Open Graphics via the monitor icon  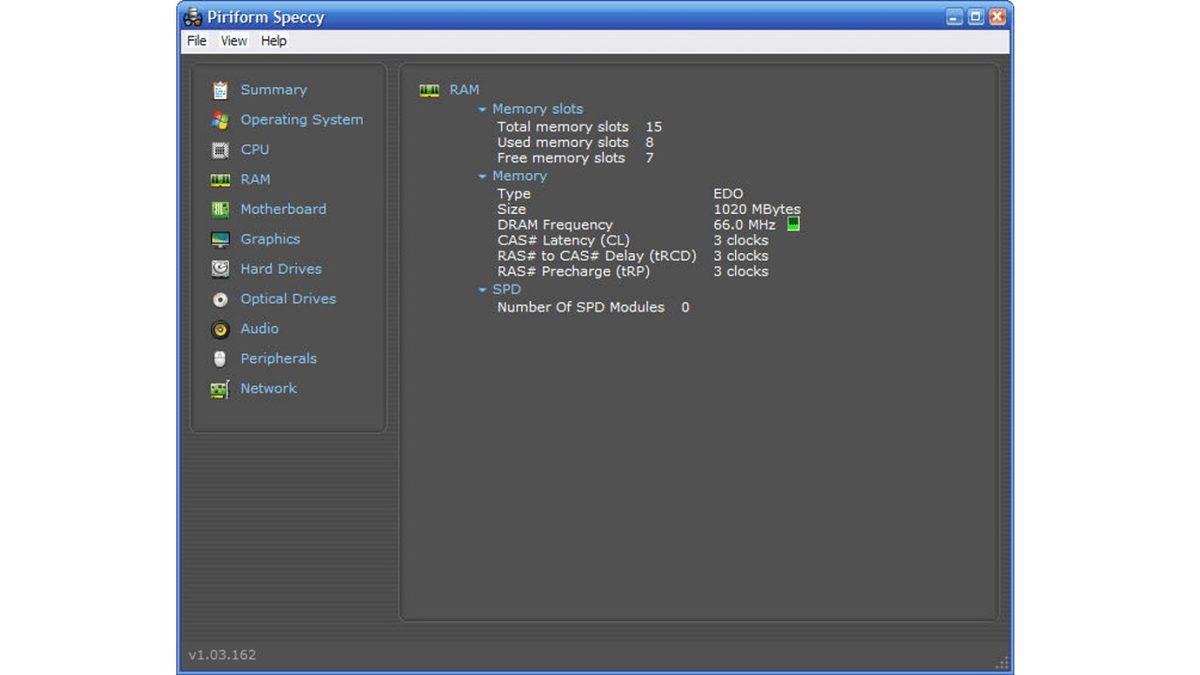(220, 240)
